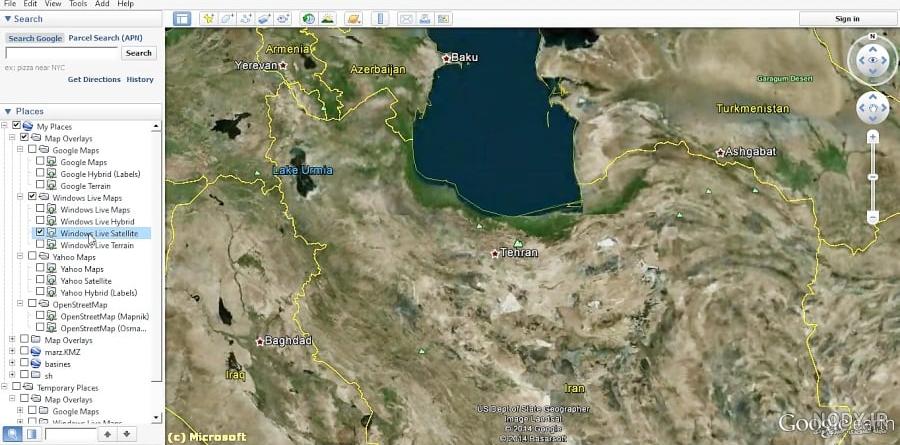
Task: Select the Add Image Overlay tool
Action: point(265,18)
